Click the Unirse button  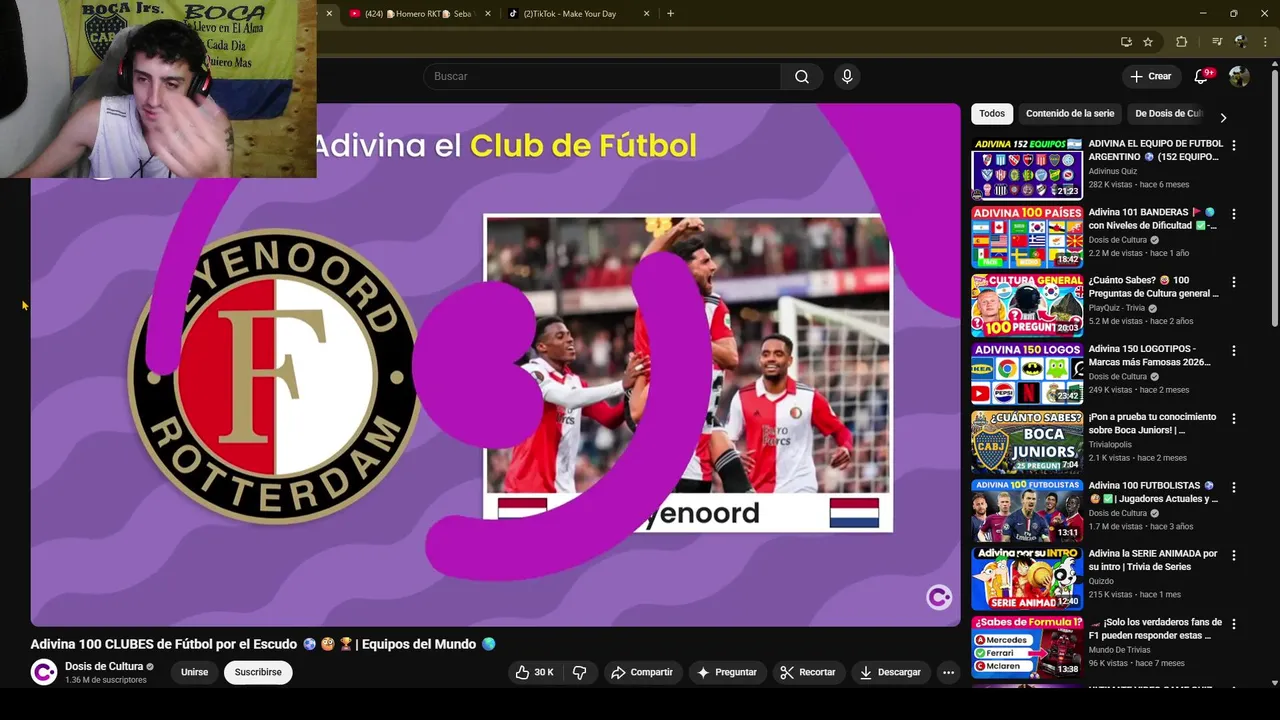pyautogui.click(x=195, y=672)
